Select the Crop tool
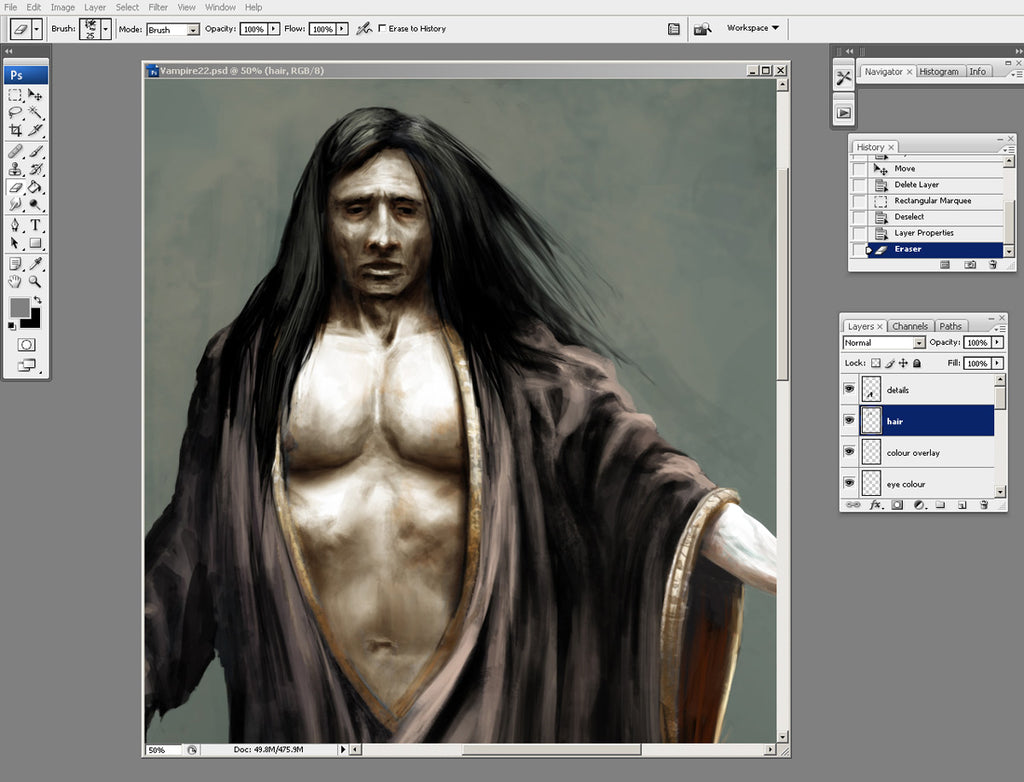The image size is (1024, 782). (x=15, y=130)
